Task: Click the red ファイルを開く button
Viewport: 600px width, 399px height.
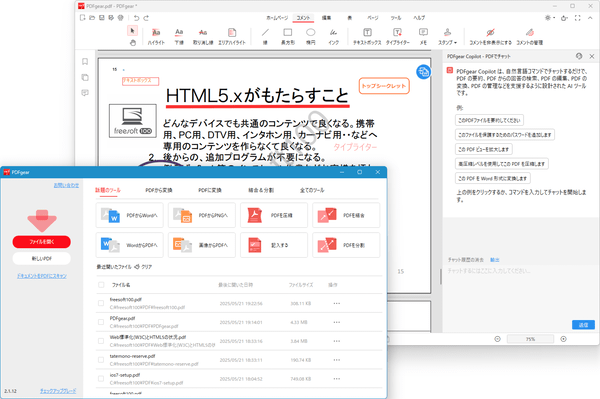Action: 42,242
